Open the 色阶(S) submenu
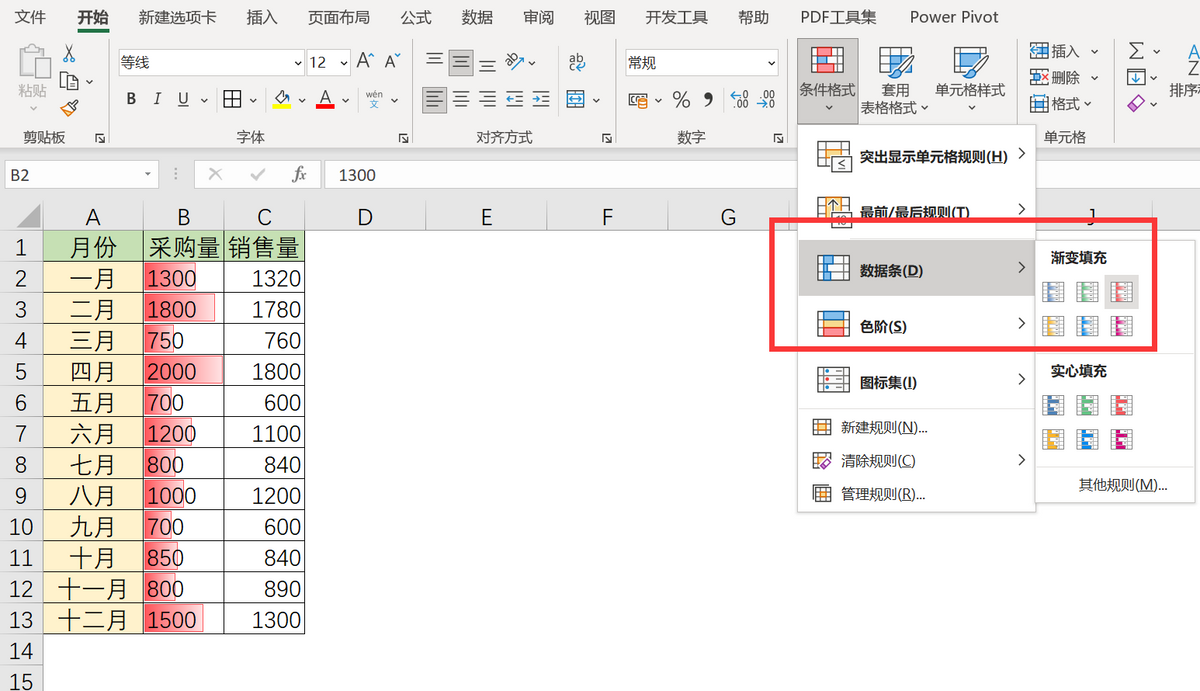Image resolution: width=1200 pixels, height=691 pixels. point(916,325)
